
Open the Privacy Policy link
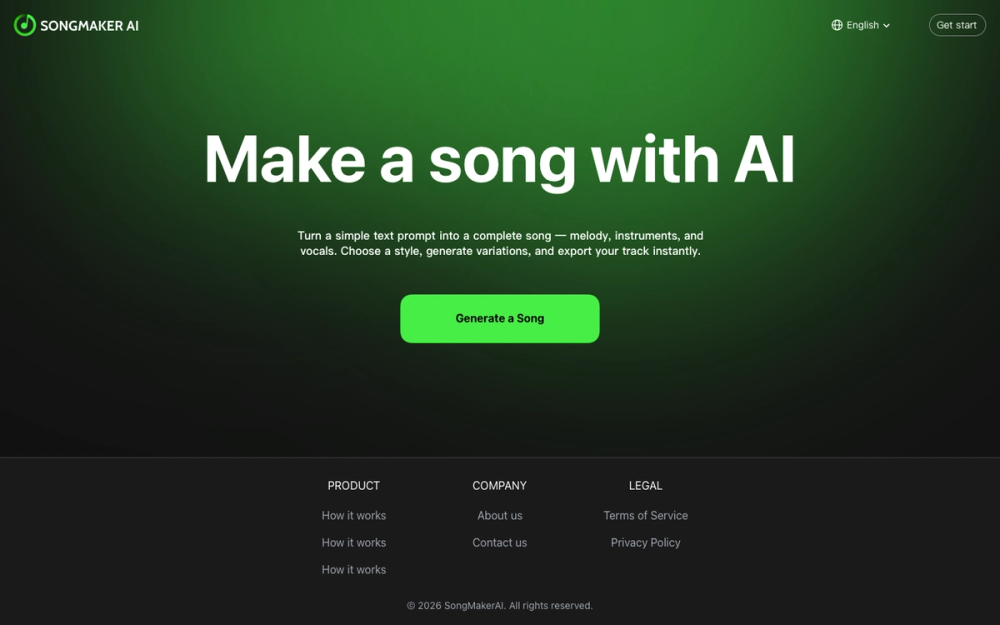pos(645,543)
